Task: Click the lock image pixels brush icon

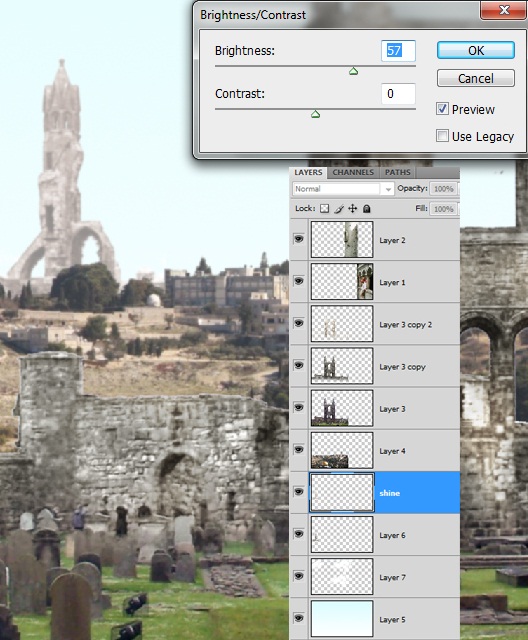Action: (x=339, y=209)
